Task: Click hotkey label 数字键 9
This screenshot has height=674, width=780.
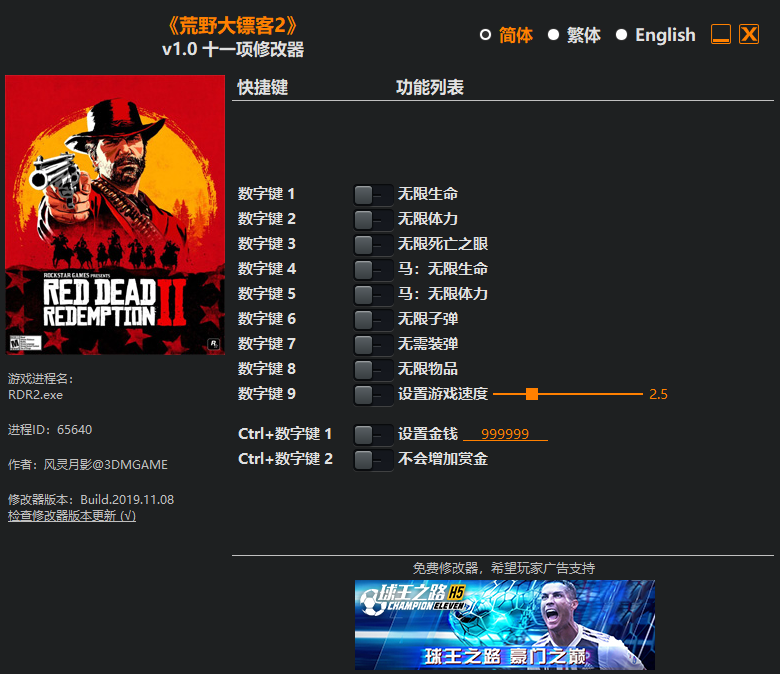Action: [x=267, y=394]
